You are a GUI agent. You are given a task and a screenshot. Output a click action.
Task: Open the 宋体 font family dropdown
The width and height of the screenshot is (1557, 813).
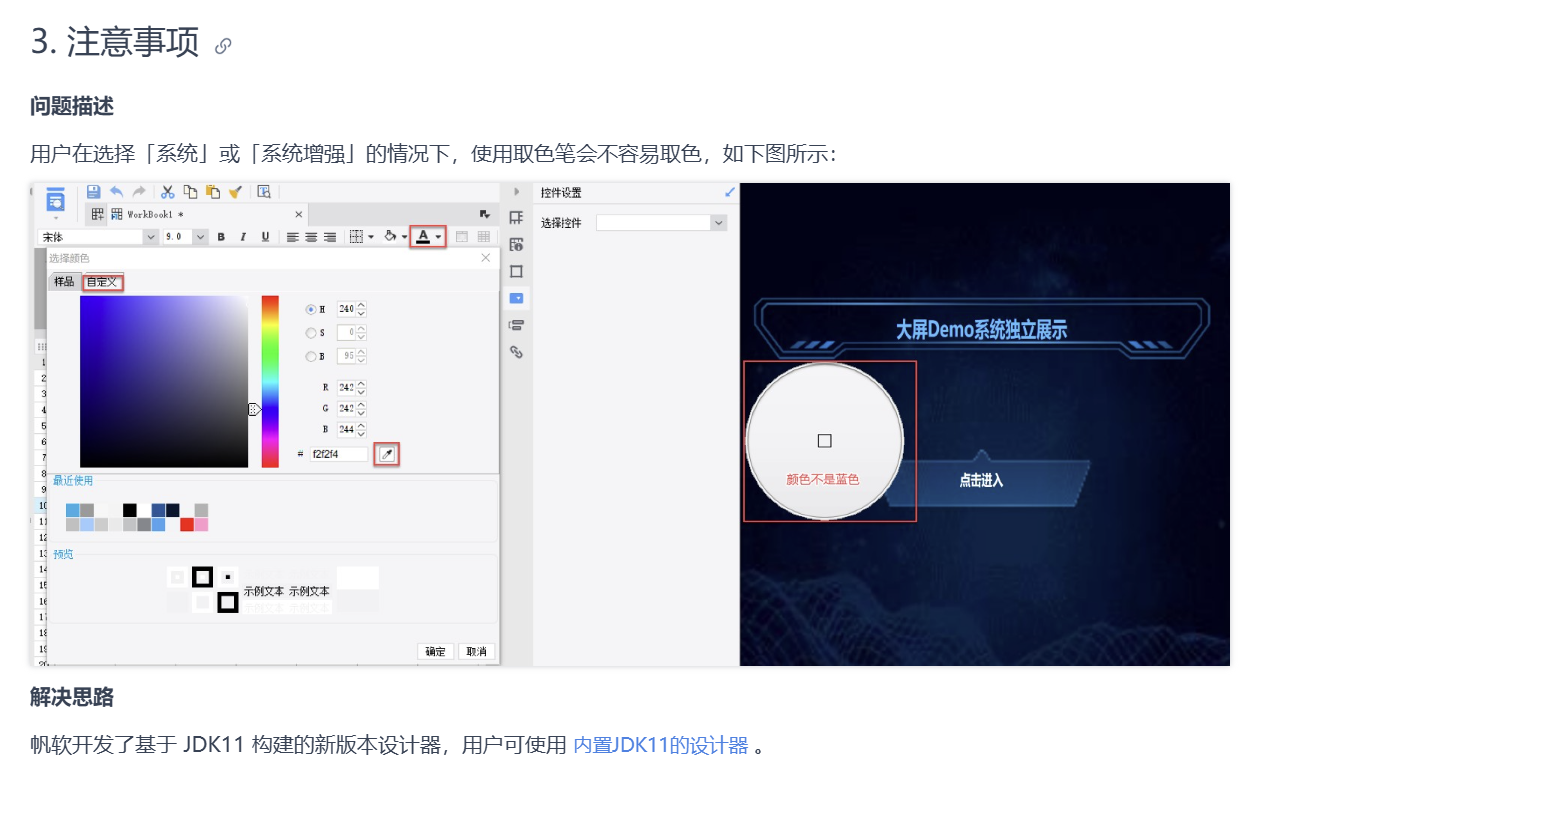click(x=150, y=237)
